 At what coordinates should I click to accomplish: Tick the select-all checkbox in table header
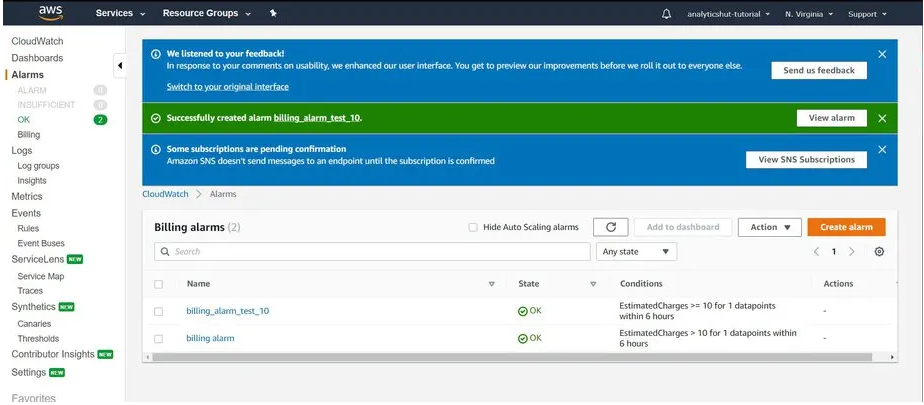tap(159, 284)
